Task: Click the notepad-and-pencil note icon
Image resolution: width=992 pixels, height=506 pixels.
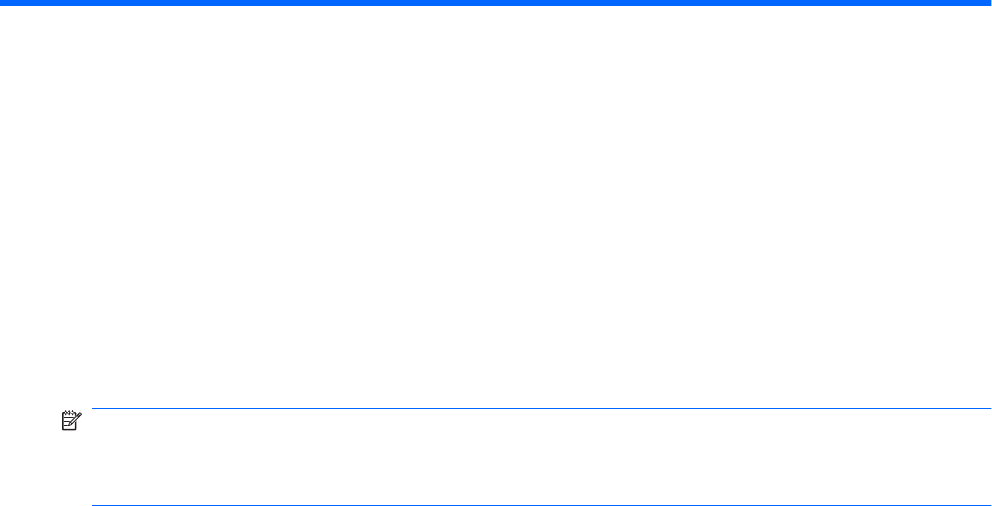Action: point(71,421)
